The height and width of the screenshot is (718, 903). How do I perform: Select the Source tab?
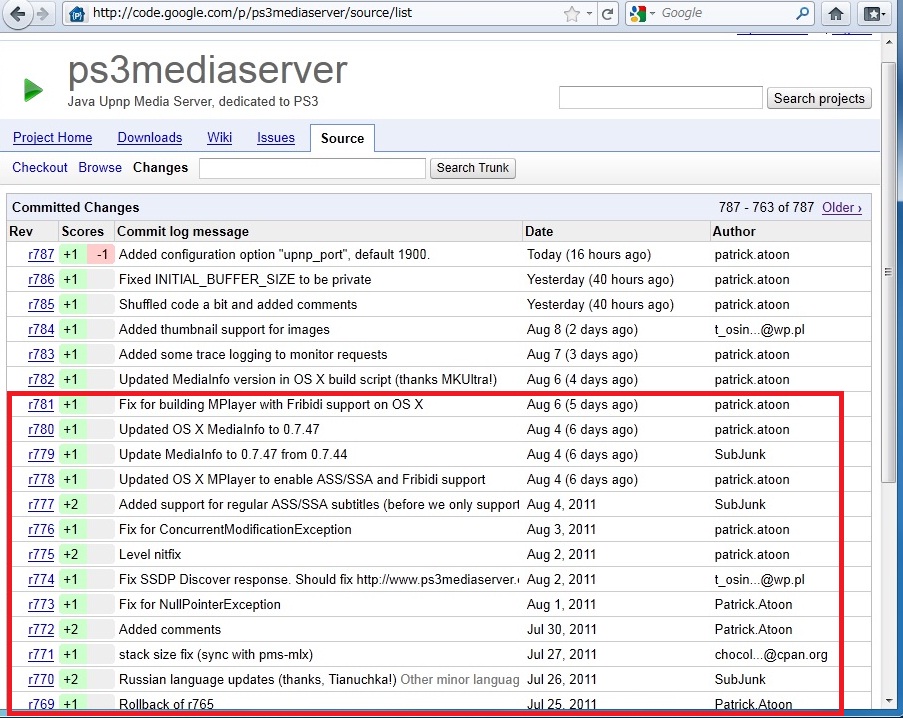(342, 138)
